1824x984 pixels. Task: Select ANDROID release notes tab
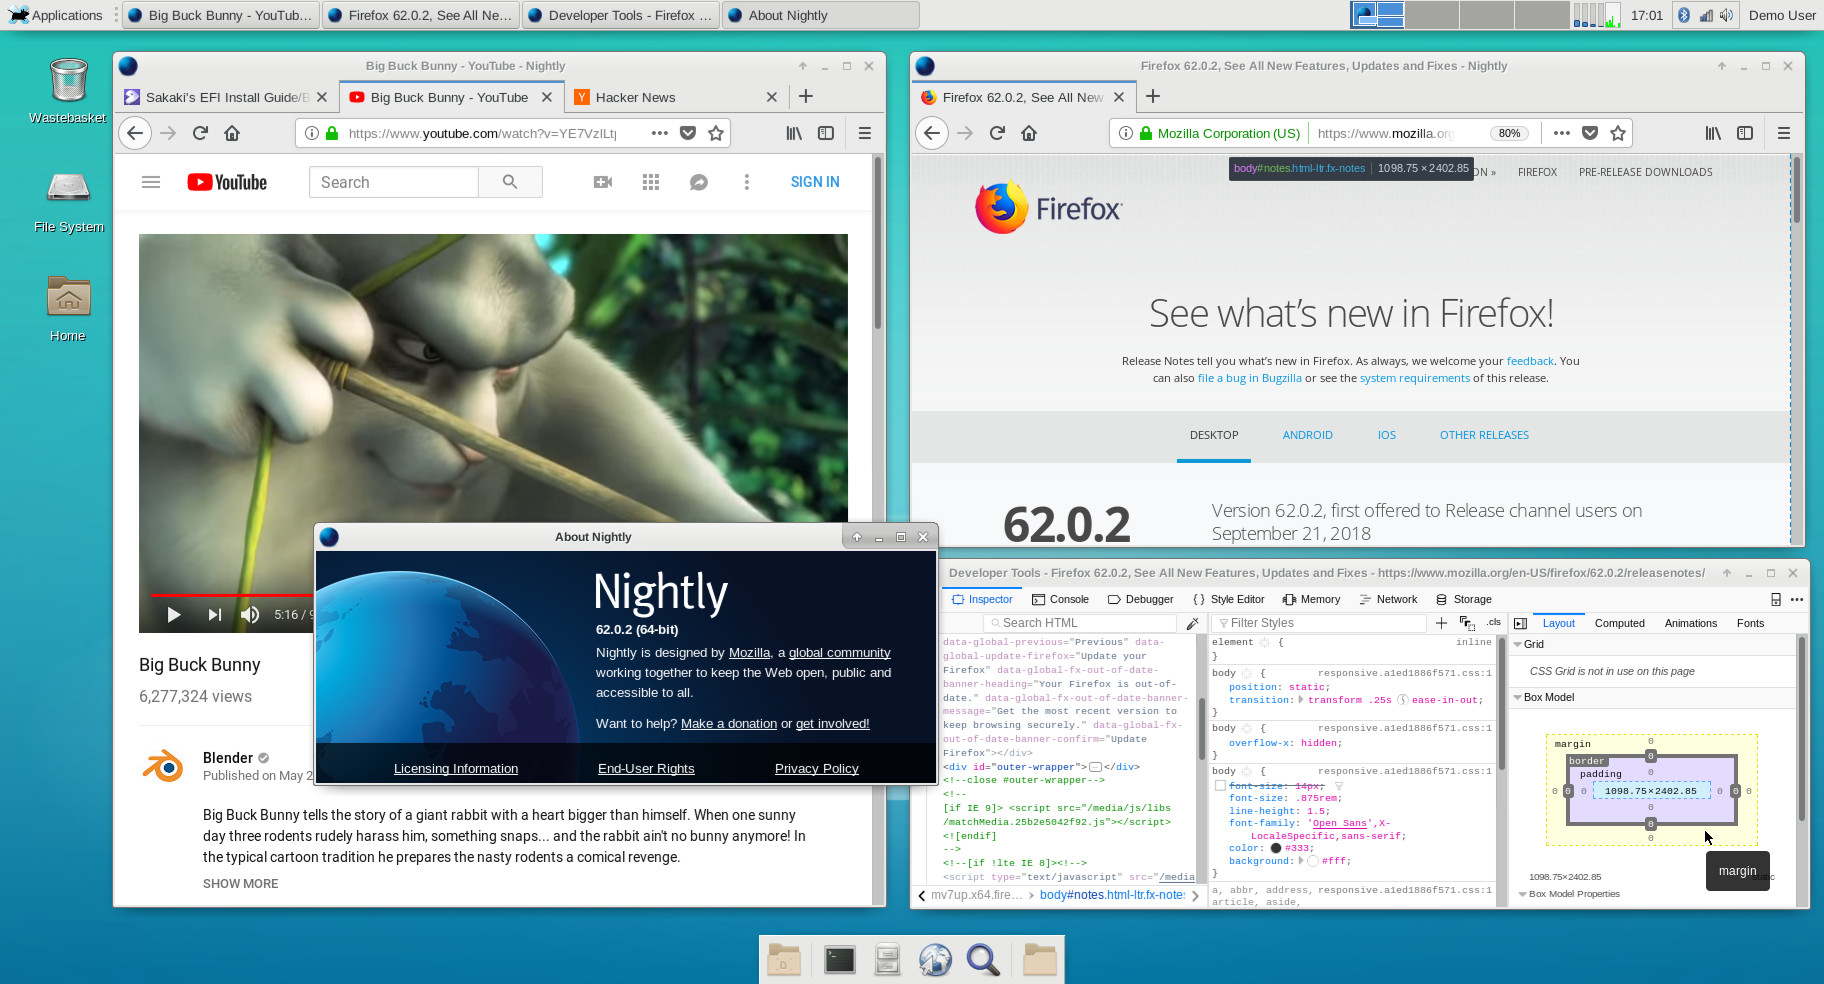(1308, 435)
